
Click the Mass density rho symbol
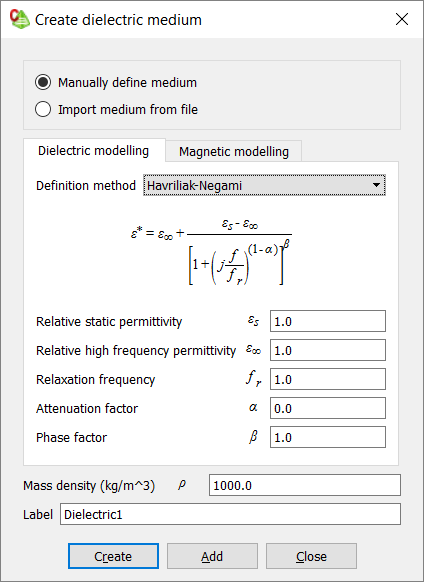pos(182,485)
